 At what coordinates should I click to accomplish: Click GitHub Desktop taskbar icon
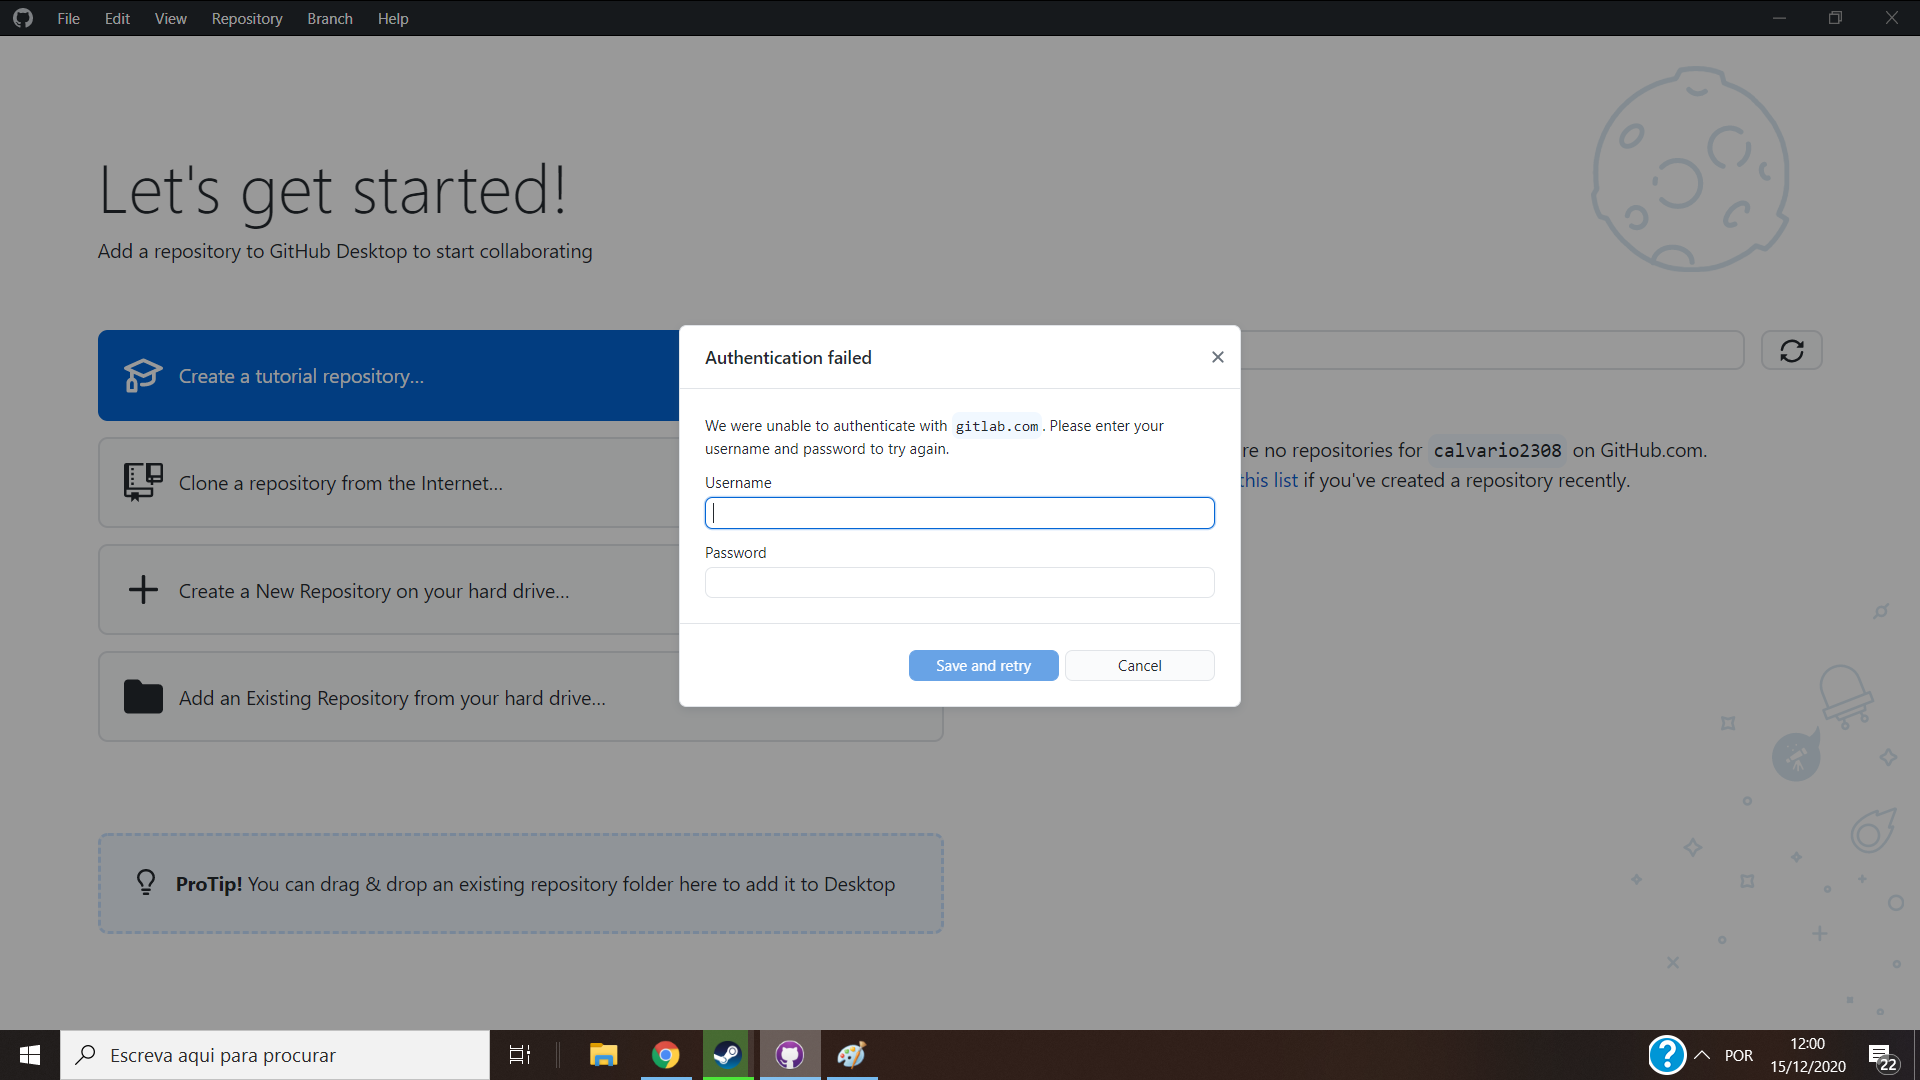point(790,1055)
